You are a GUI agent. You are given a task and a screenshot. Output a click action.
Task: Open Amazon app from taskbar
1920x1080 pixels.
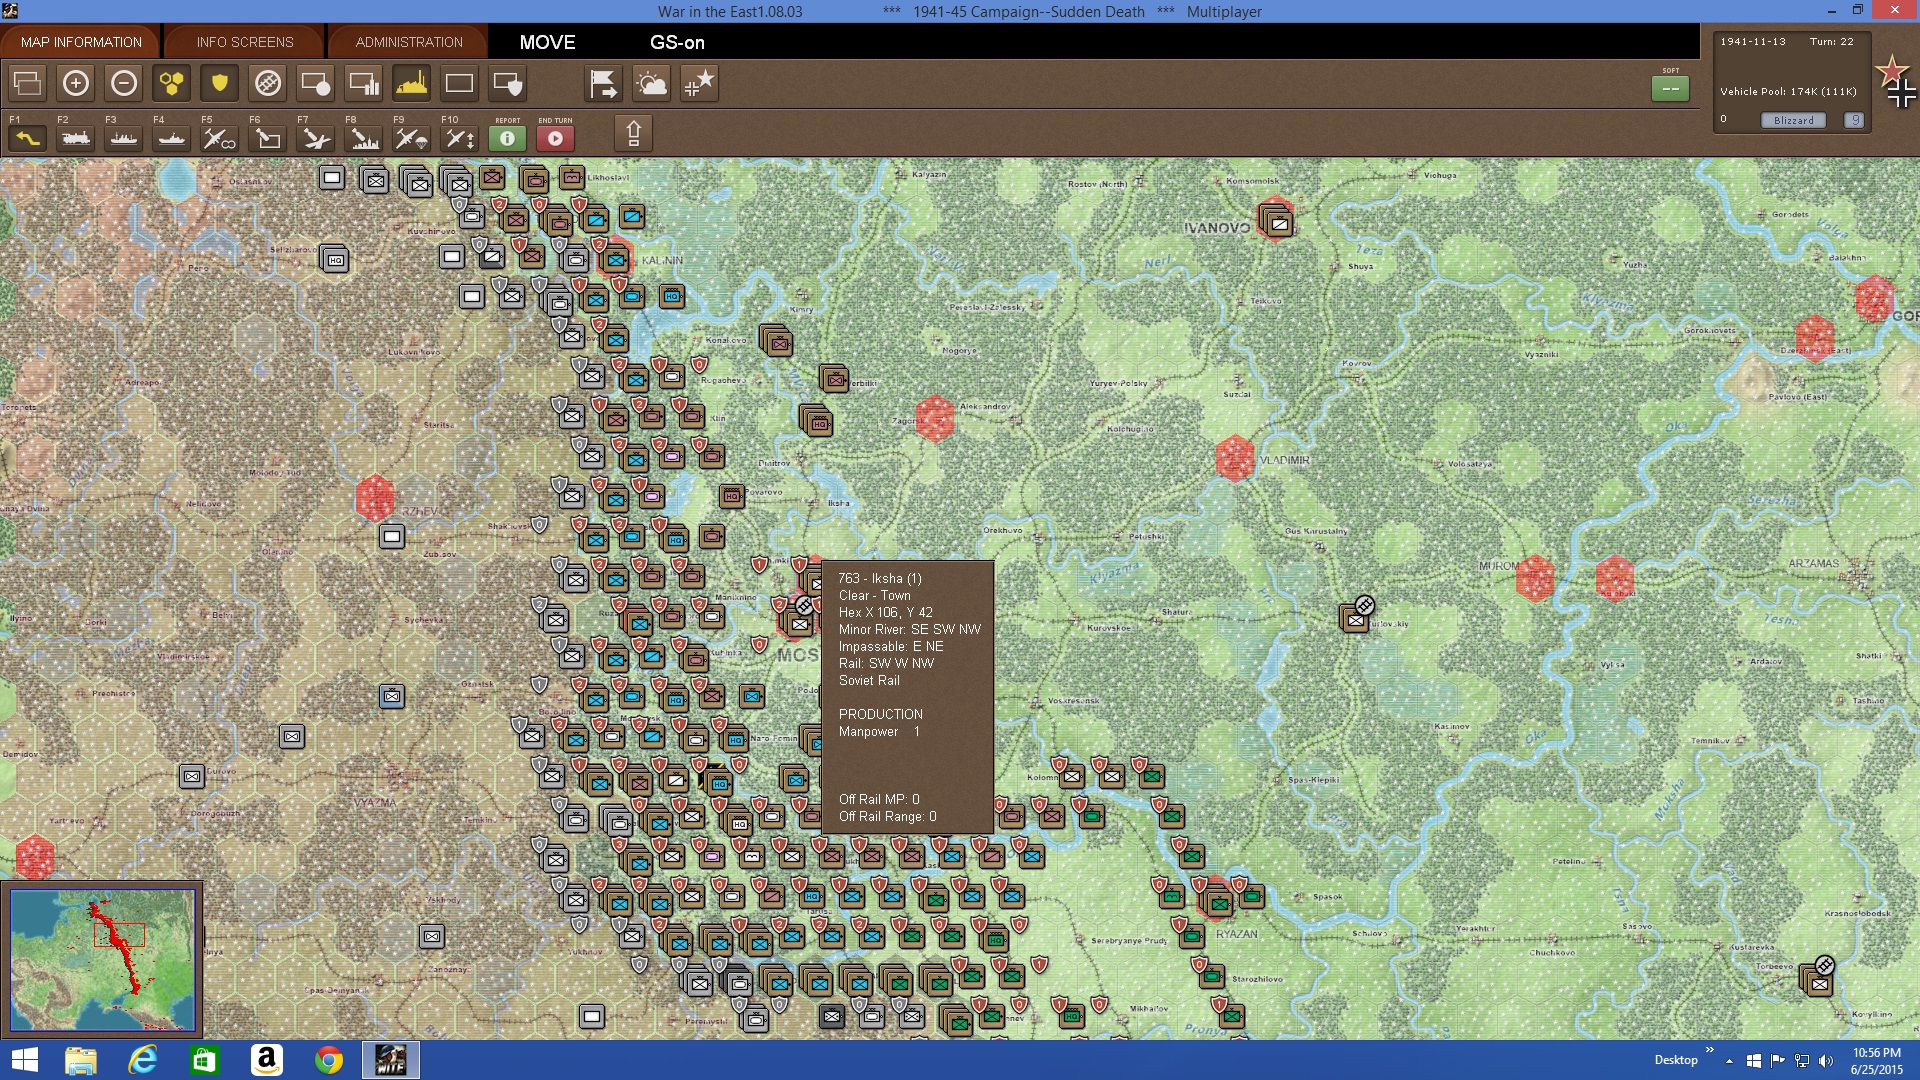(266, 1060)
